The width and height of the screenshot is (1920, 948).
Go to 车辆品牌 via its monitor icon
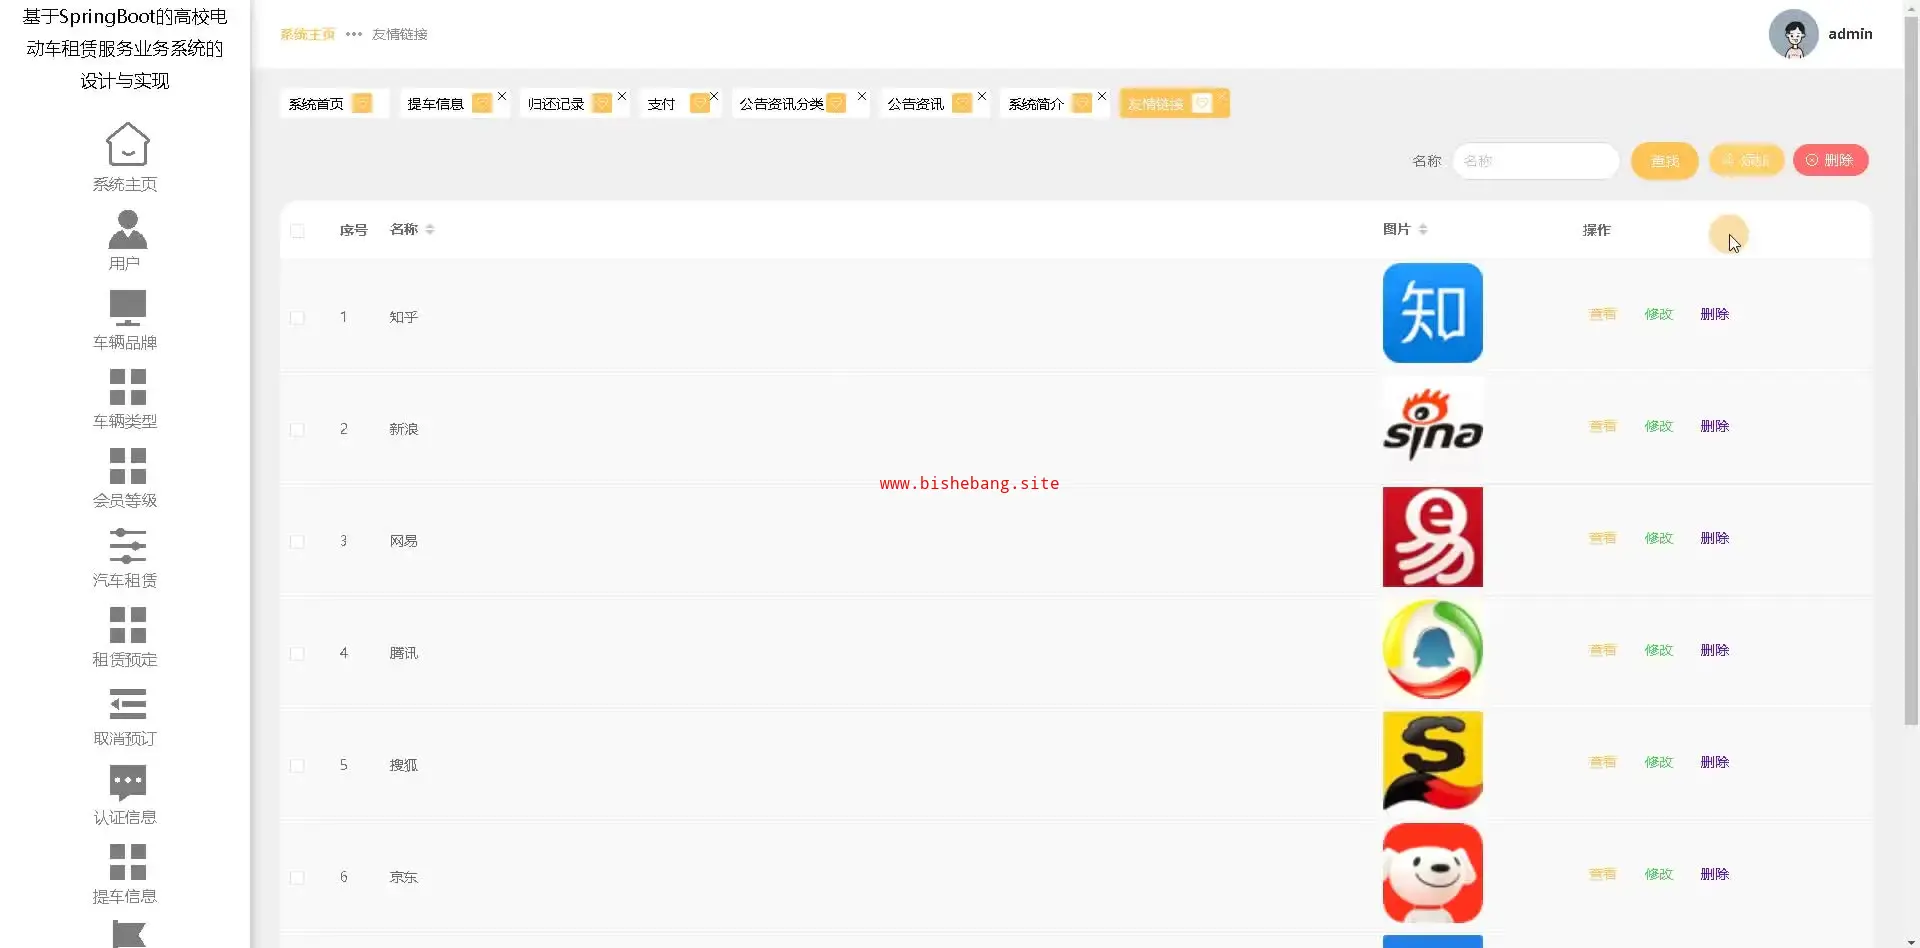coord(127,308)
